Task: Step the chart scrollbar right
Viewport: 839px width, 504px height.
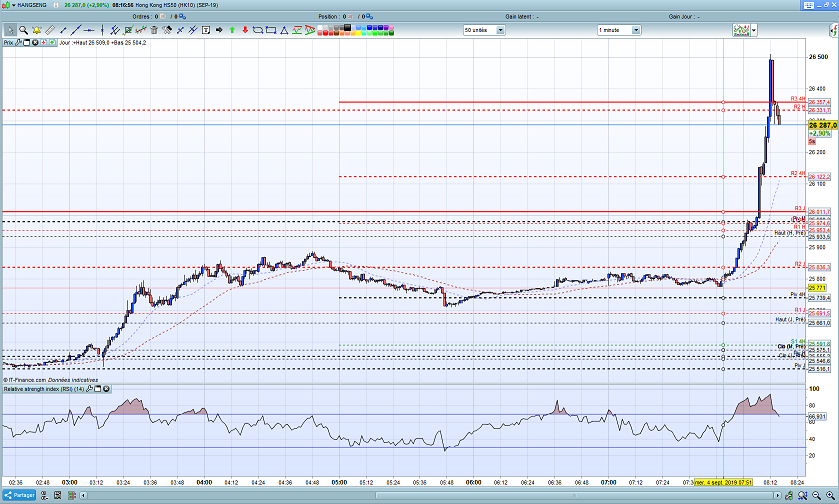Action: tap(777, 495)
